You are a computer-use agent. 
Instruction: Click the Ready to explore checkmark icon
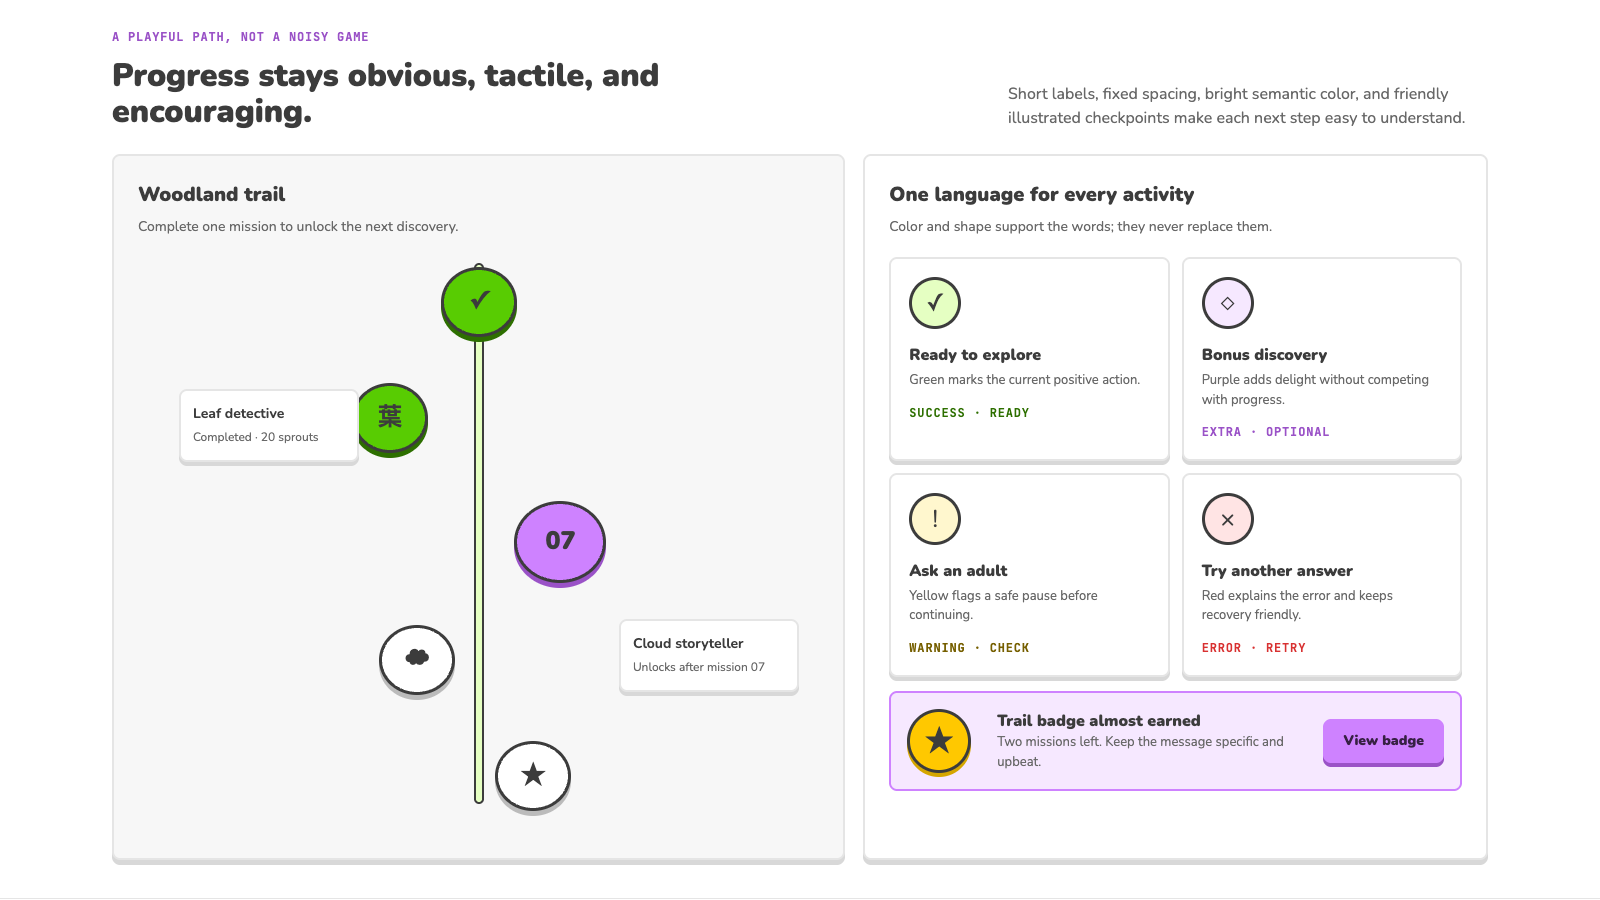pyautogui.click(x=935, y=303)
